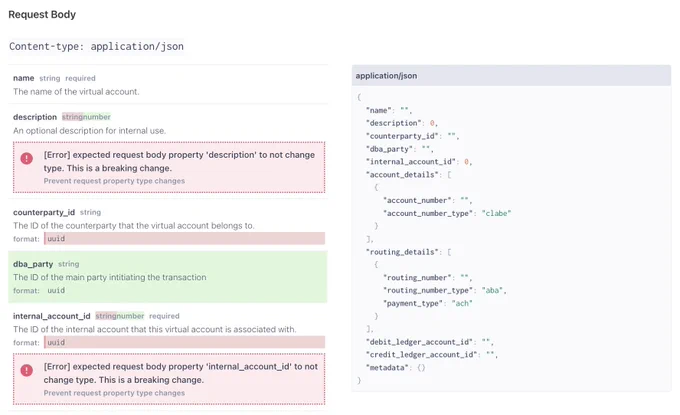Click the "routing_details" key in JSON example
The height and width of the screenshot is (415, 680).
click(402, 252)
